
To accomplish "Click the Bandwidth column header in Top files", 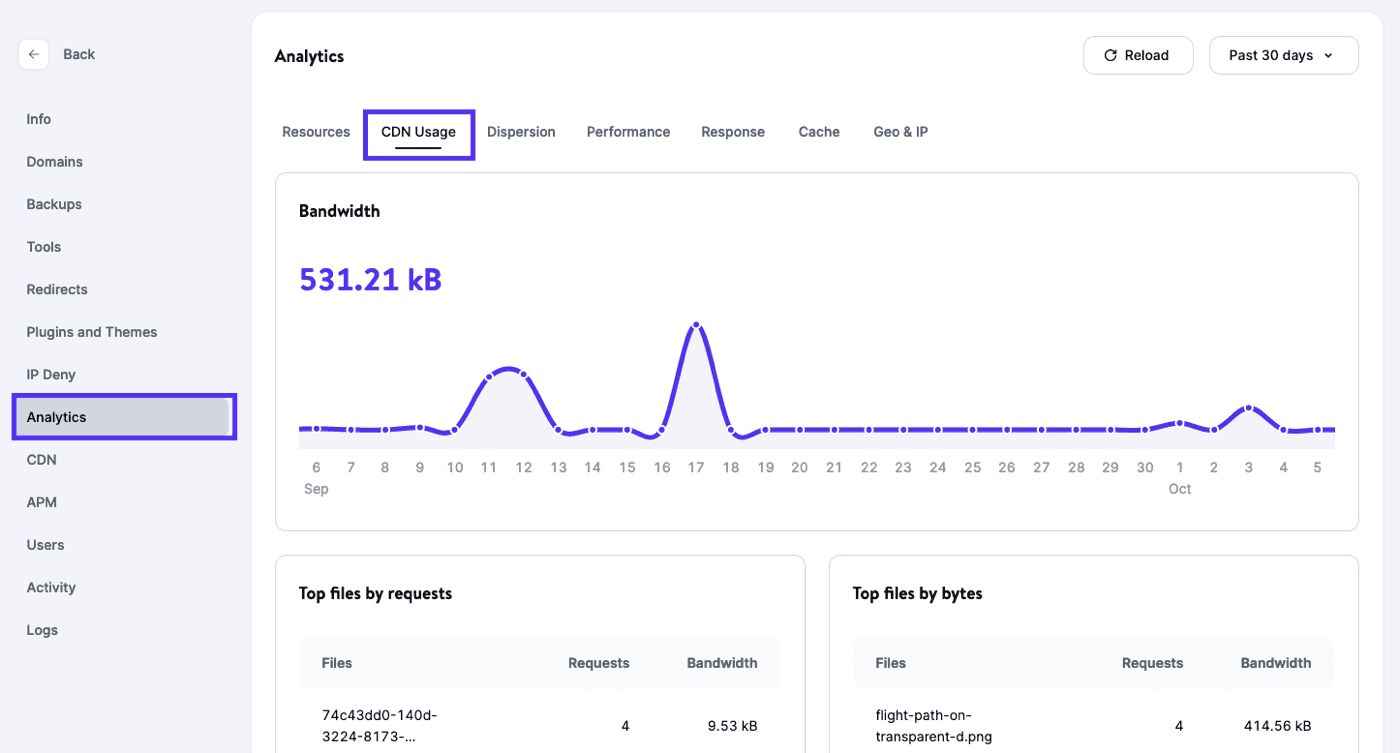I will [x=723, y=662].
